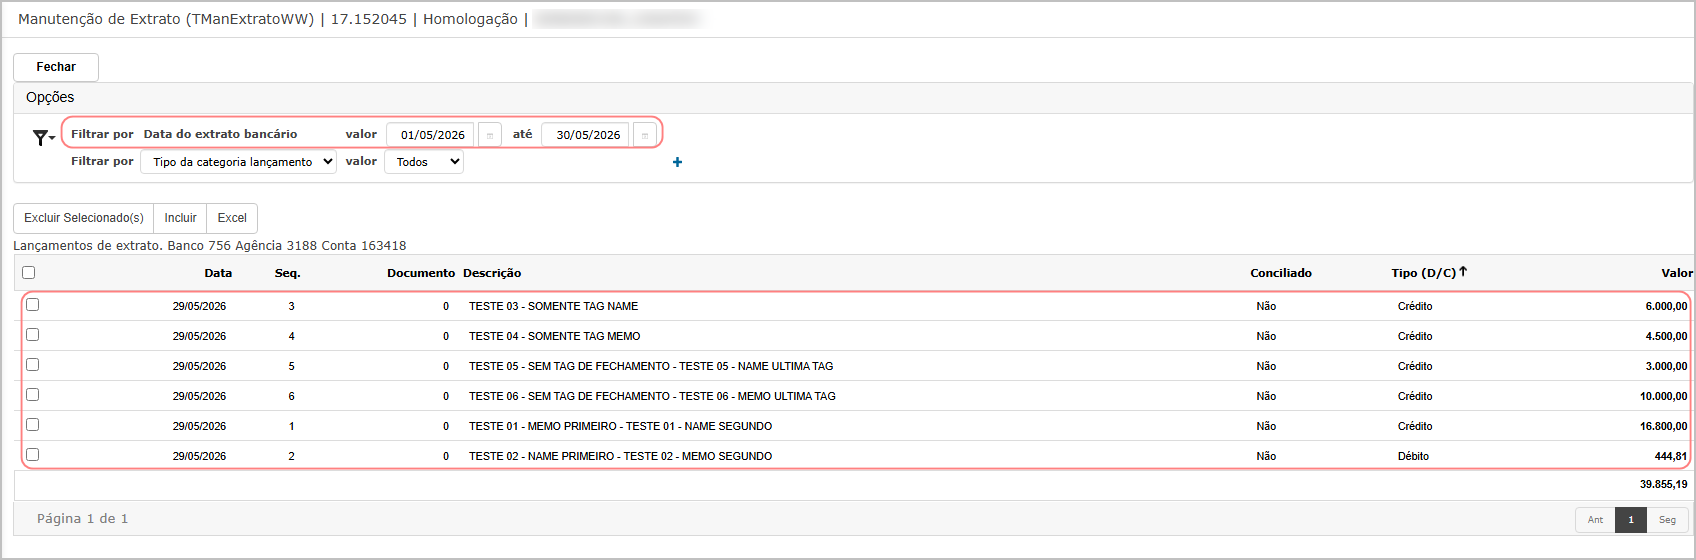Image resolution: width=1696 pixels, height=560 pixels.
Task: Open sequence link 3
Action: (291, 306)
